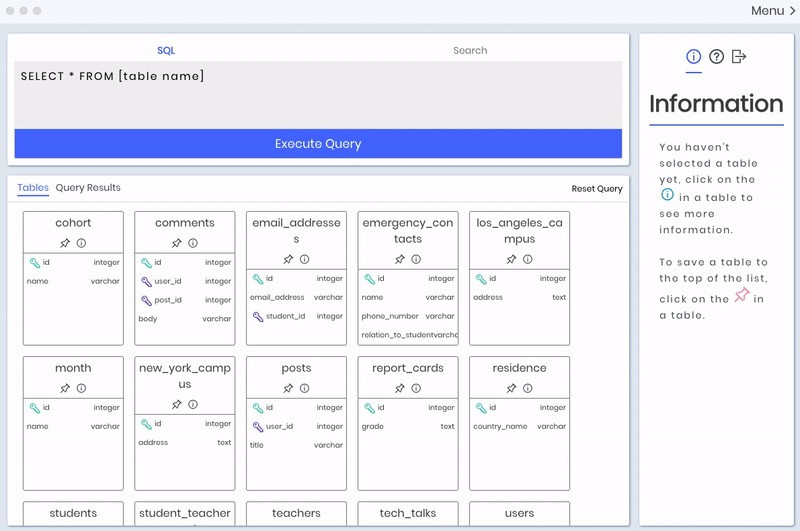Viewport: 800px width, 531px height.
Task: Select the users table heading
Action: click(x=519, y=513)
